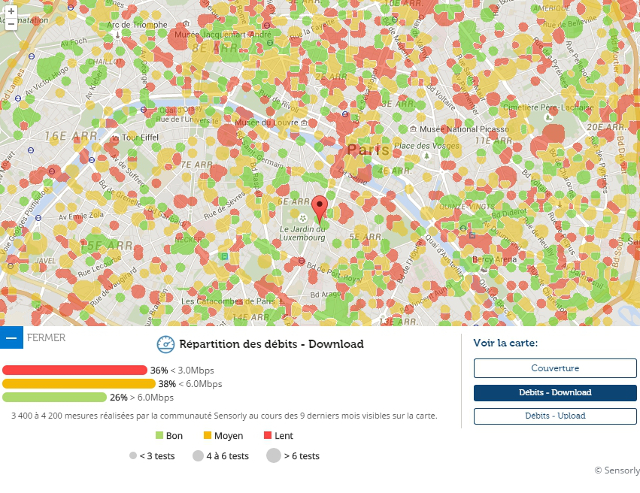Click the FERMER label to close panel

(47, 338)
